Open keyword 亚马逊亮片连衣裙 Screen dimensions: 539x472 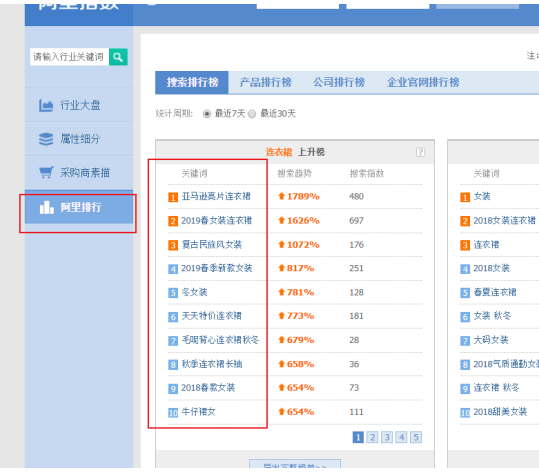click(216, 196)
